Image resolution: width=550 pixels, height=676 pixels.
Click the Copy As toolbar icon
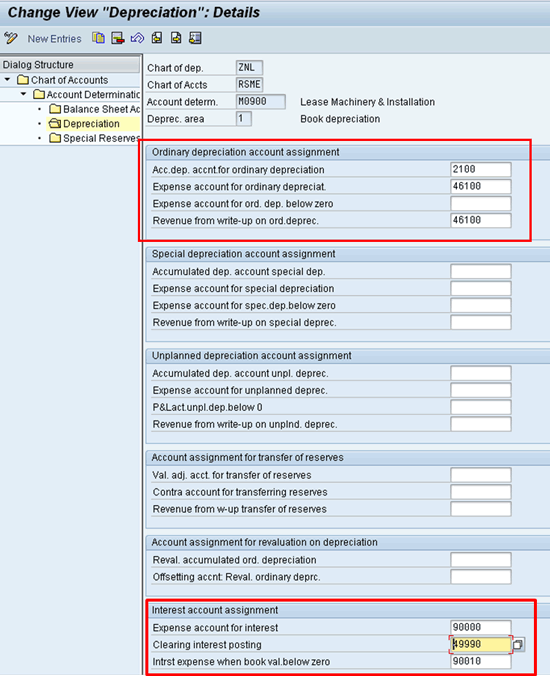pos(98,38)
